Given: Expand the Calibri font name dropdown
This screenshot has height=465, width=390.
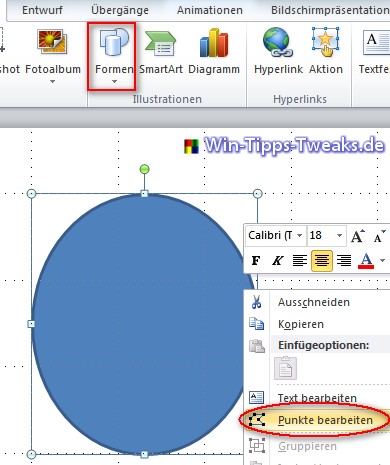Looking at the screenshot, I should coord(299,235).
